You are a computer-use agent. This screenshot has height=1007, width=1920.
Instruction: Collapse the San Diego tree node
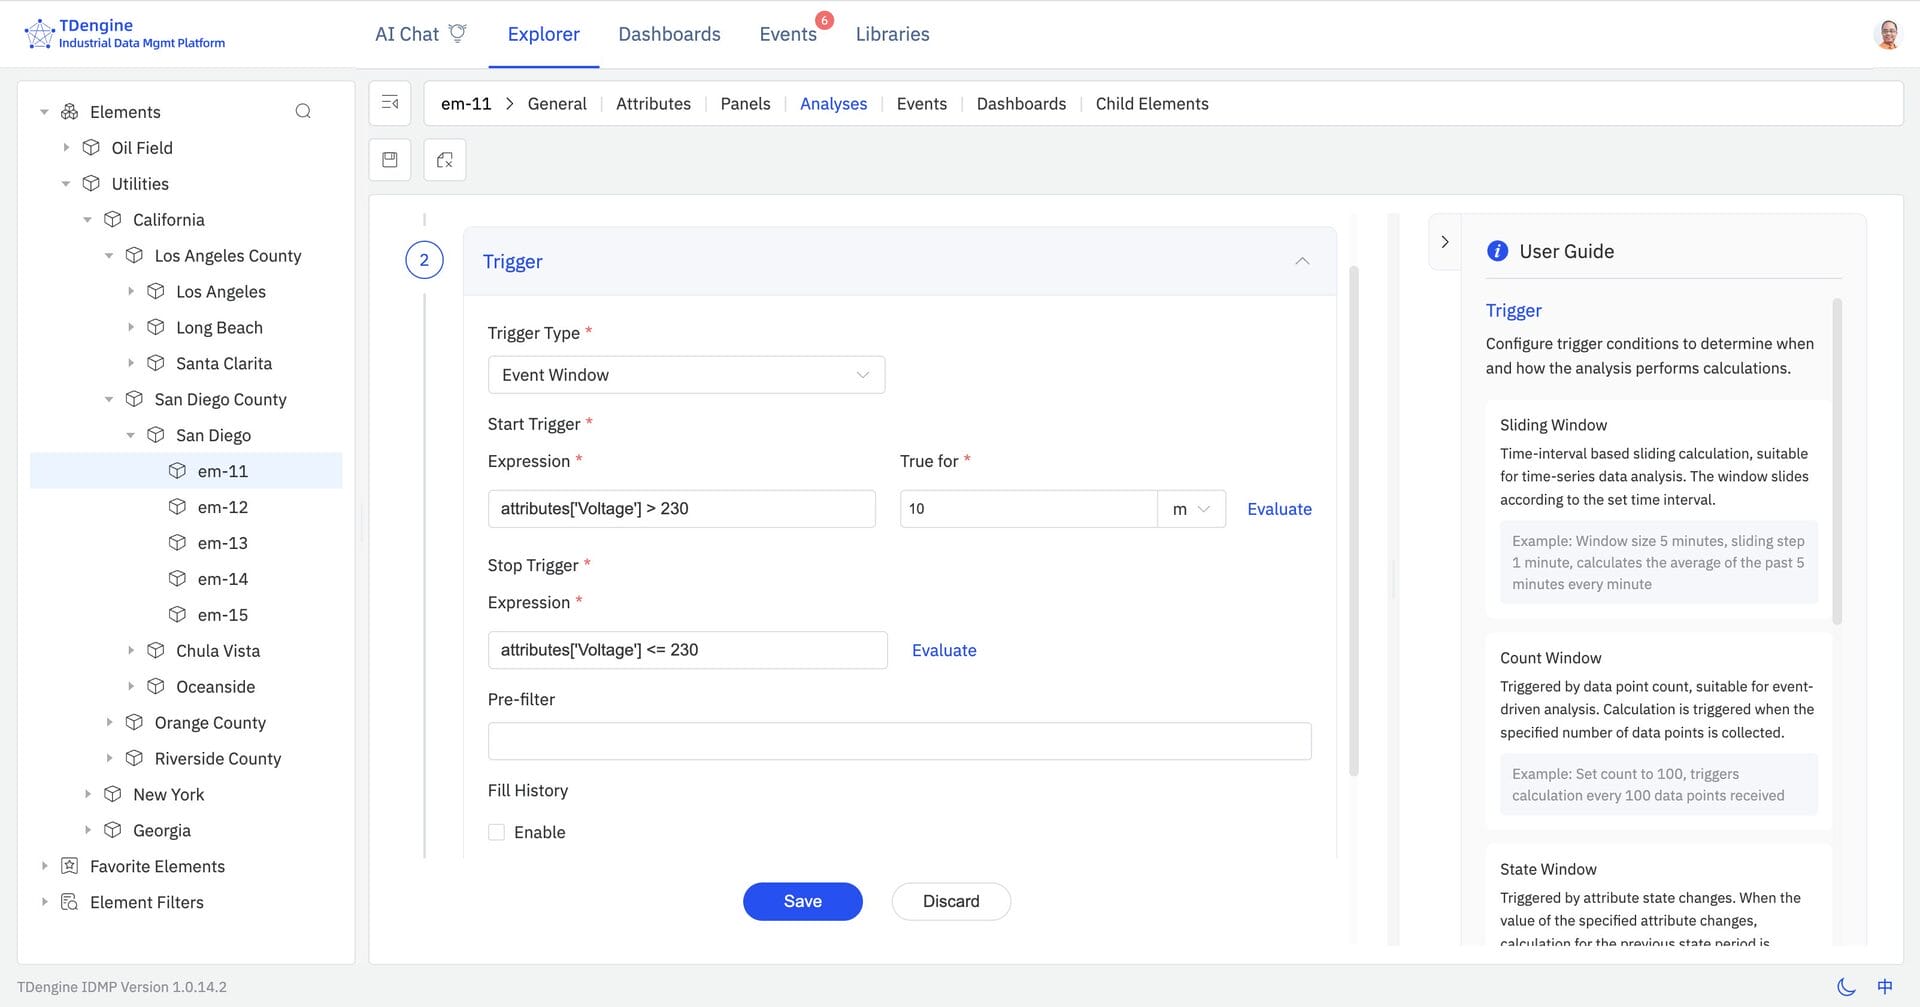pyautogui.click(x=130, y=434)
